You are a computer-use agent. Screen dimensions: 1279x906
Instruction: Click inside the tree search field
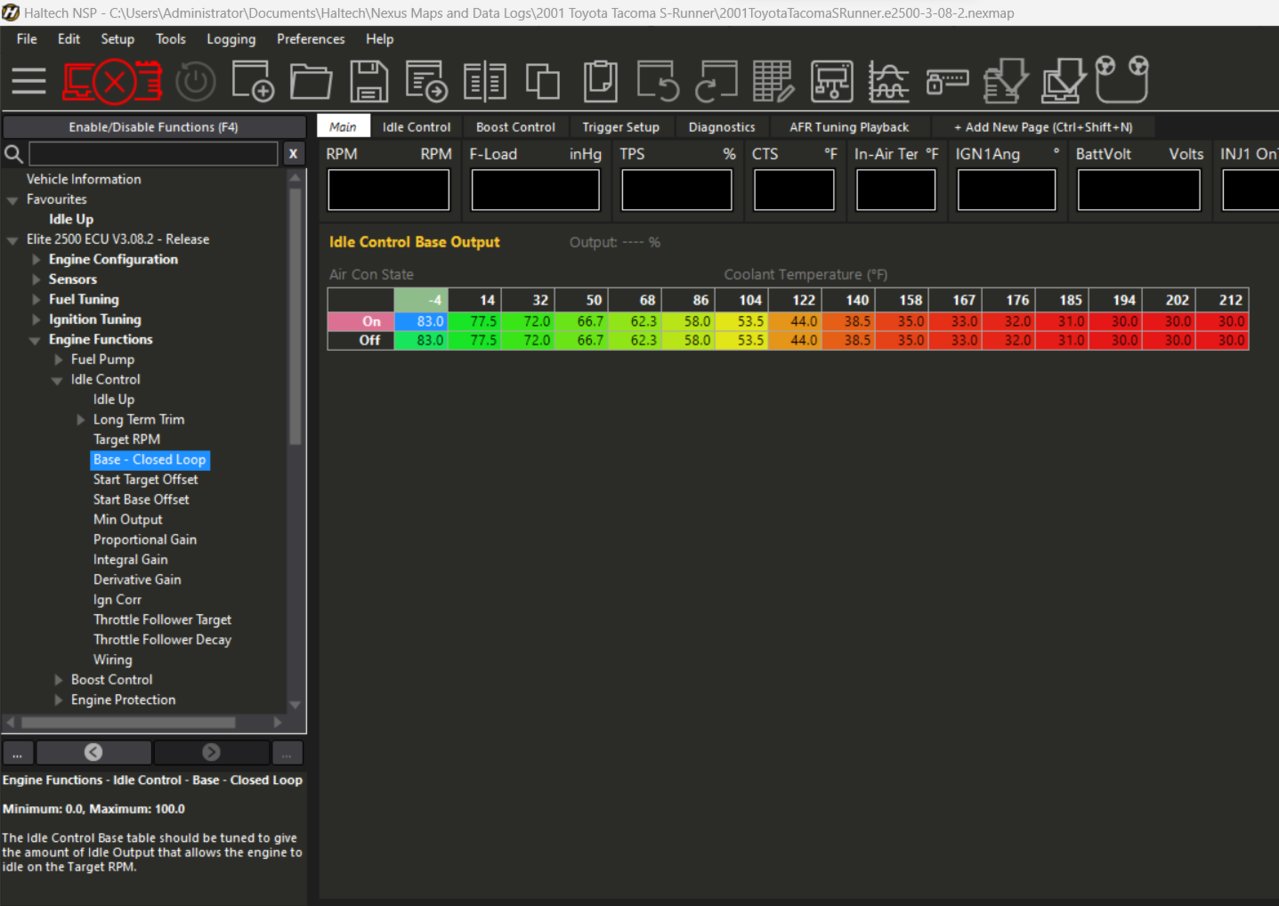click(x=153, y=154)
